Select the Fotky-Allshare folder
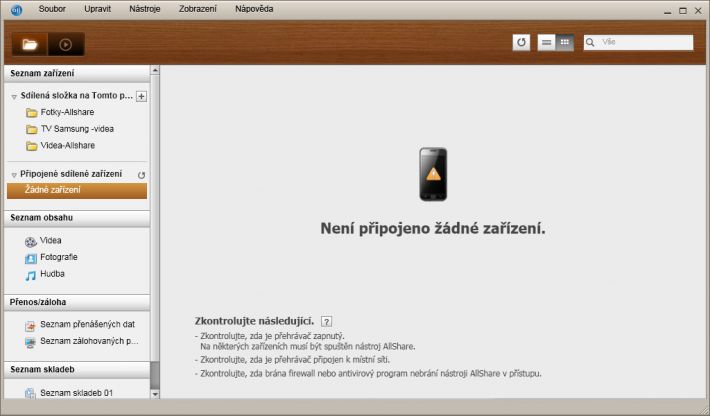The width and height of the screenshot is (710, 416). coord(67,112)
